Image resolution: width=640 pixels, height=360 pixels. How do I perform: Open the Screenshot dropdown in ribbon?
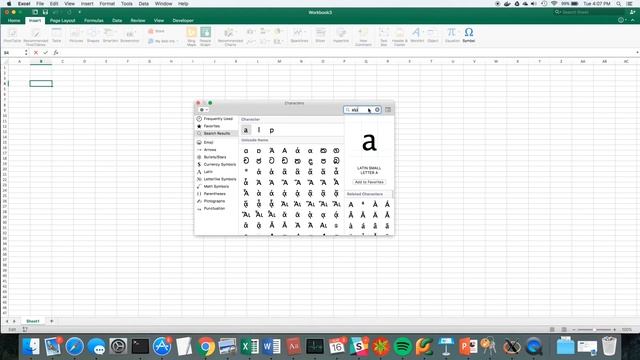click(130, 35)
